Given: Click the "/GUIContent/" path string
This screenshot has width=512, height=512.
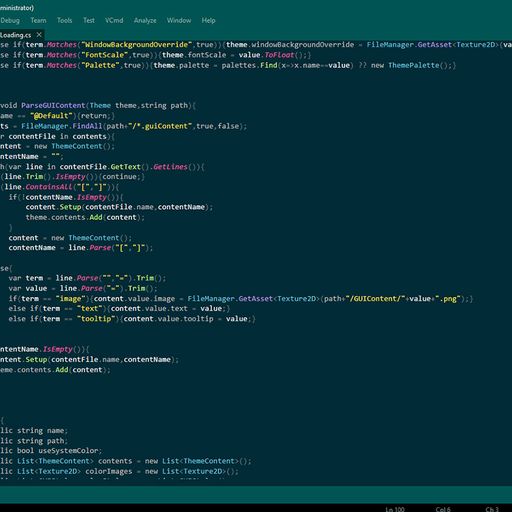Looking at the screenshot, I should tap(375, 299).
